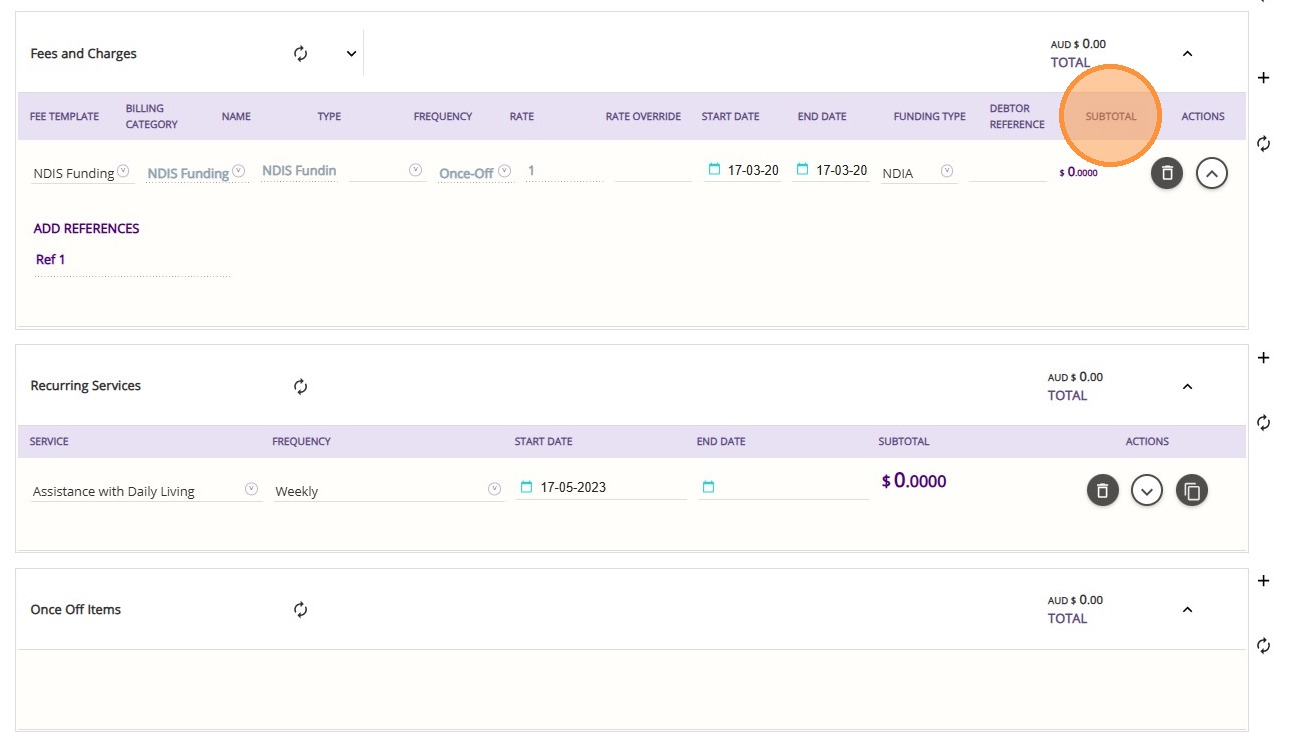The height and width of the screenshot is (732, 1311).
Task: Click the 17-05-2023 start date value
Action: point(573,488)
